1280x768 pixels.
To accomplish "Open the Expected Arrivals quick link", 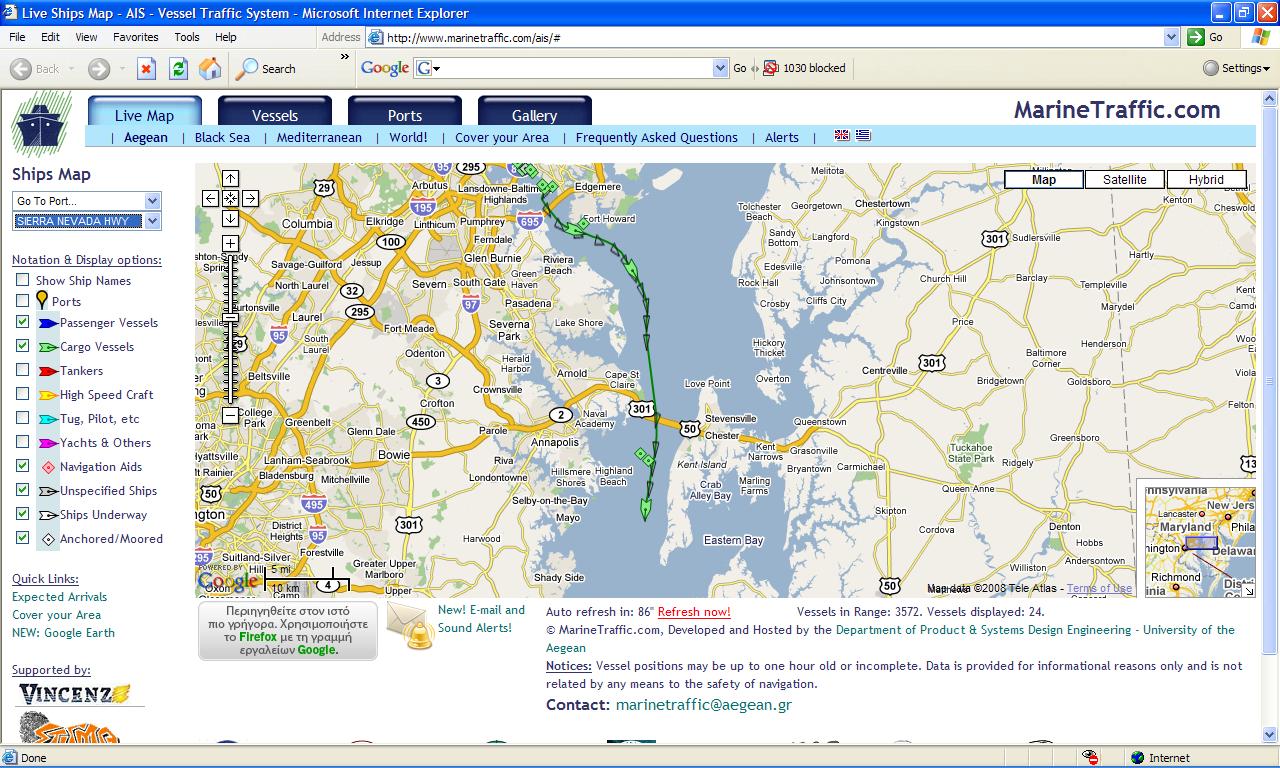I will pyautogui.click(x=59, y=597).
